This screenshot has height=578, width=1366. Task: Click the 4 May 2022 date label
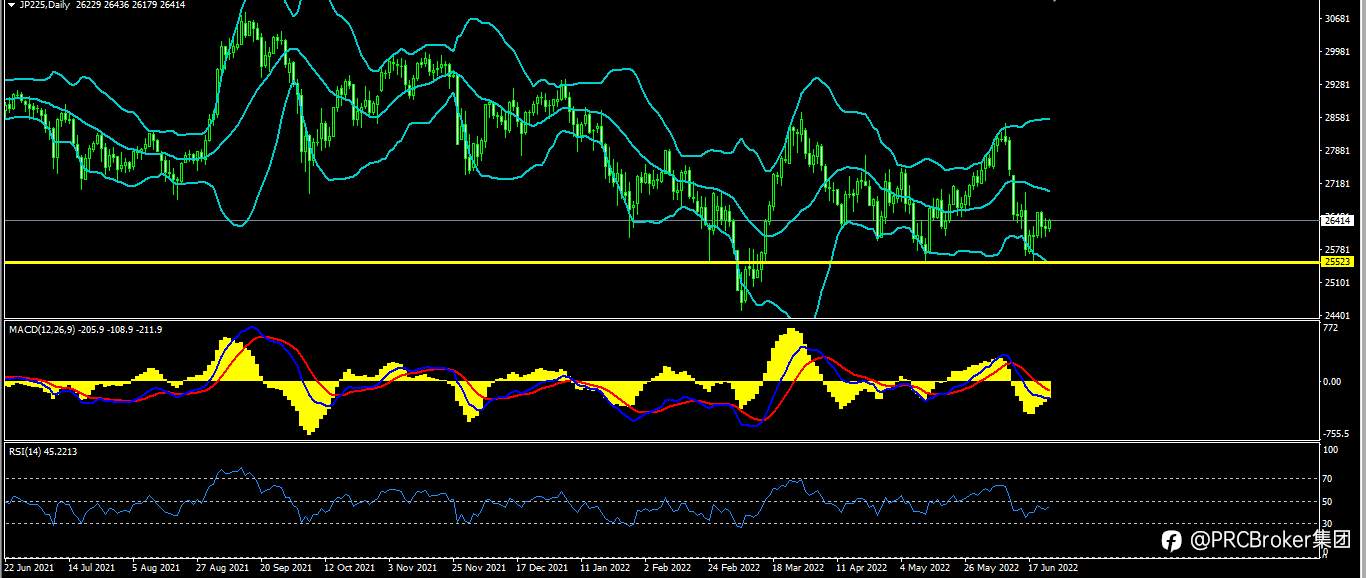coord(924,567)
